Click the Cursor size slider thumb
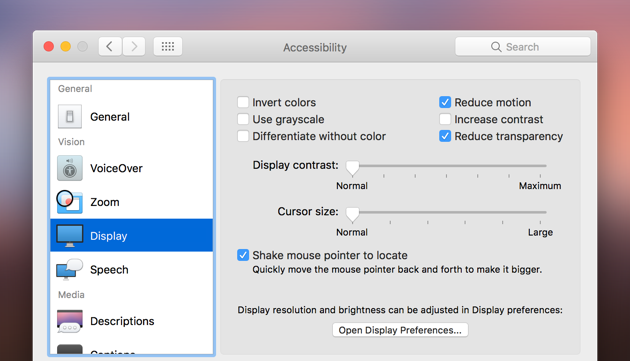The width and height of the screenshot is (630, 361). [352, 214]
